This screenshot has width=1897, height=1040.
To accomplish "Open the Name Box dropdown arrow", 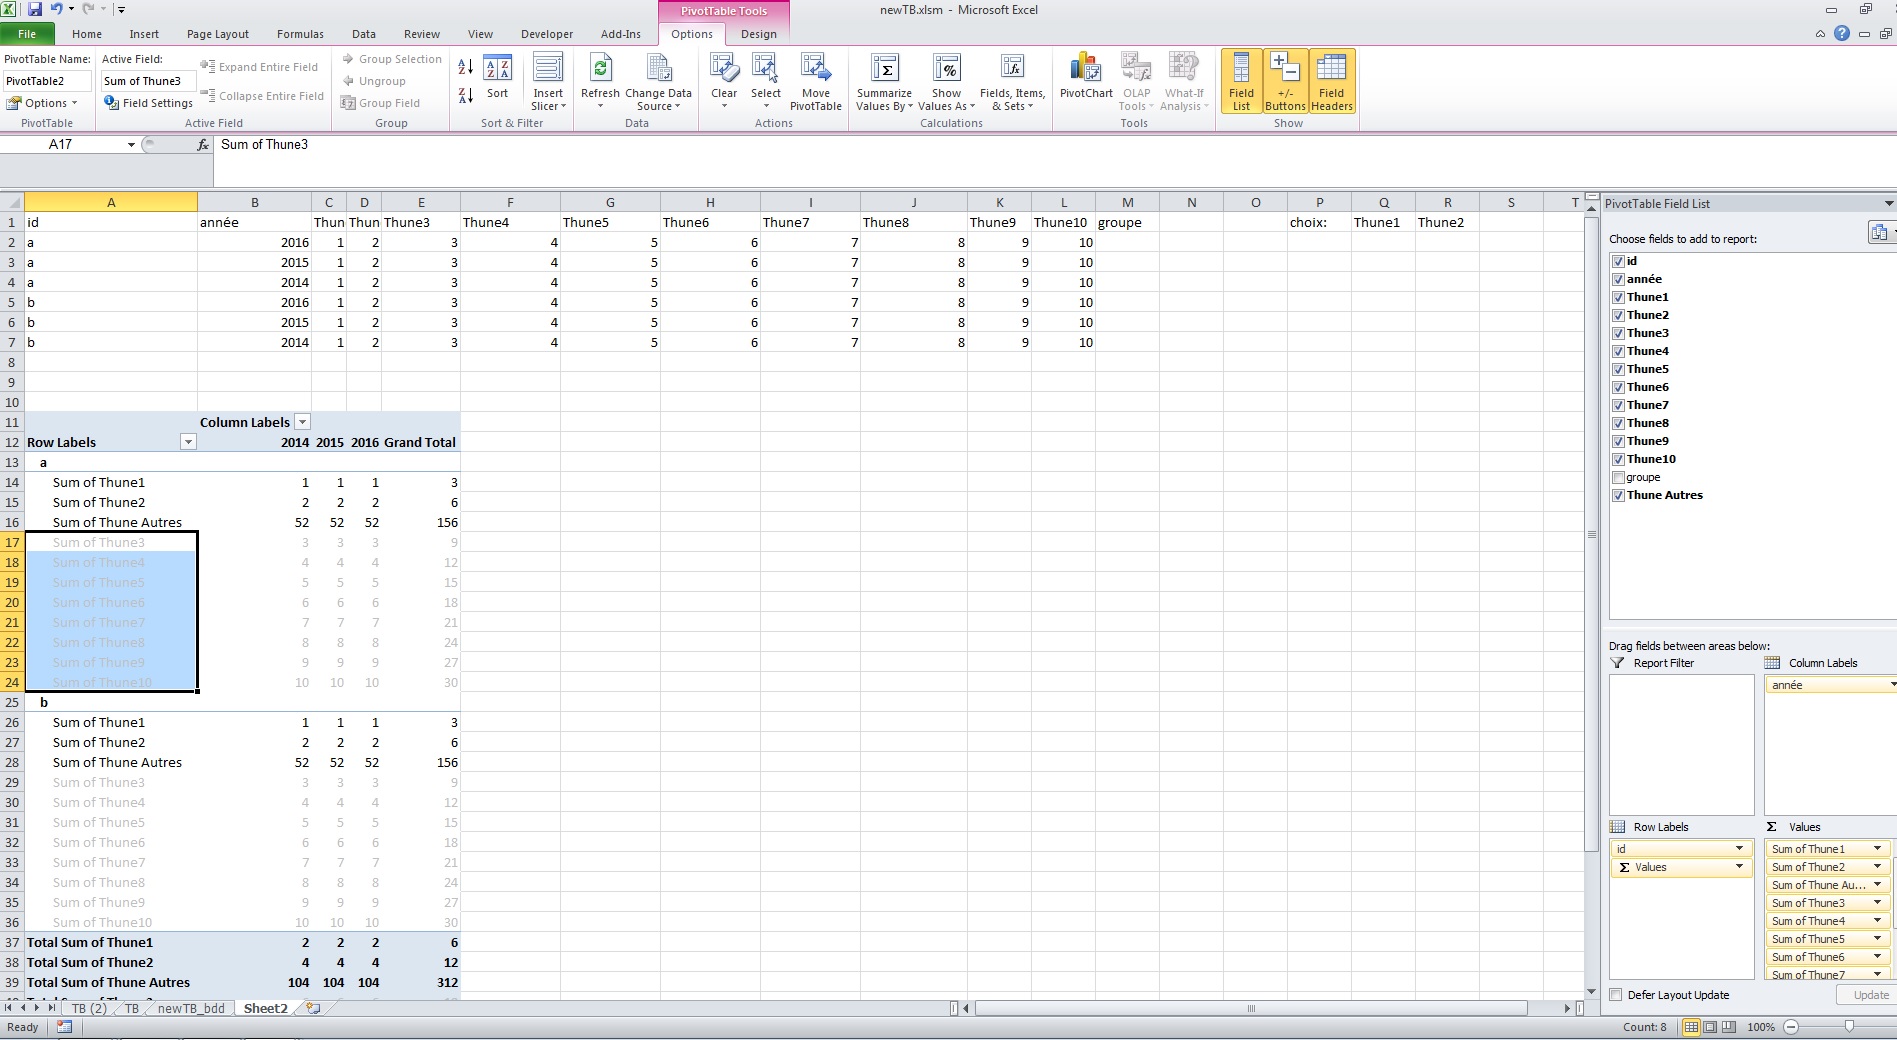I will tap(131, 145).
